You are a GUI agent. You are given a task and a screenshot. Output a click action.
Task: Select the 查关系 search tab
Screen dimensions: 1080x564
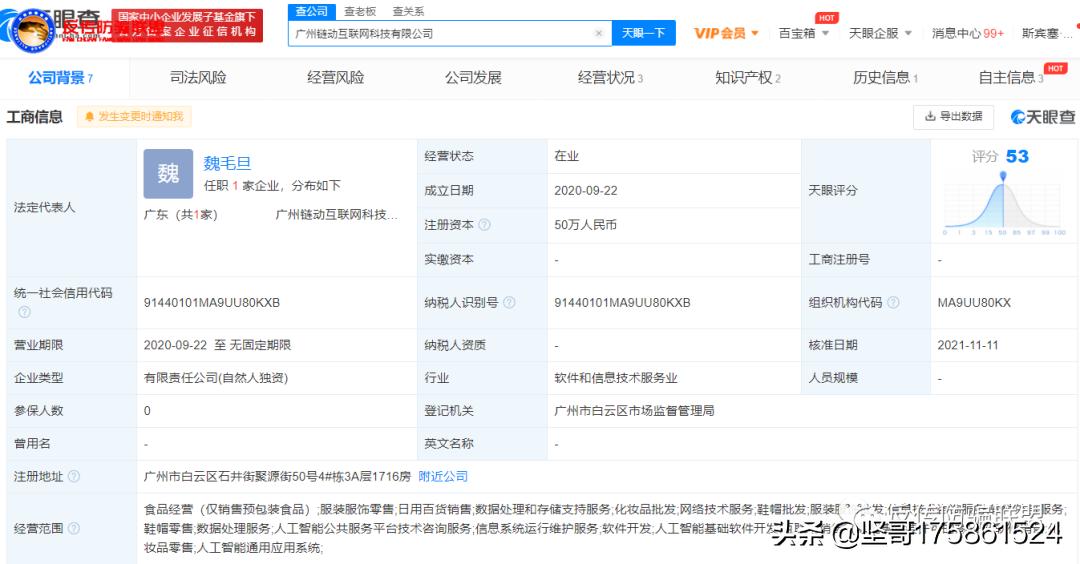coord(408,12)
